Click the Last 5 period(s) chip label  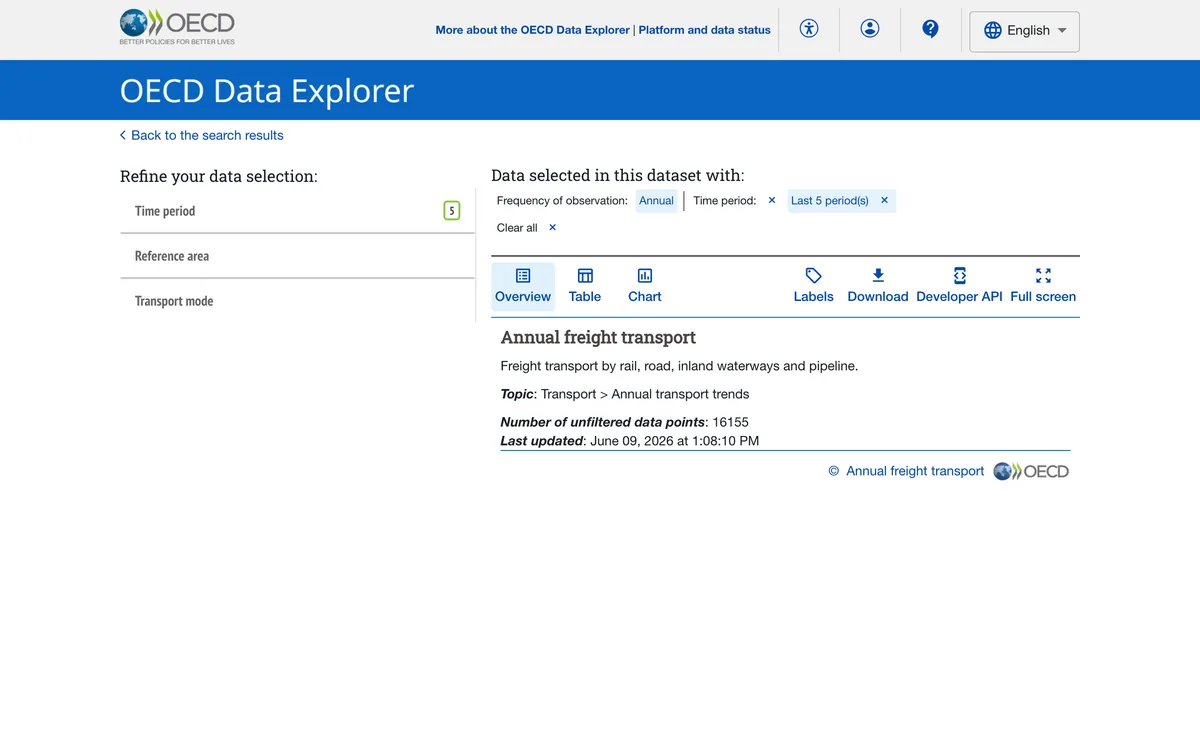(830, 201)
